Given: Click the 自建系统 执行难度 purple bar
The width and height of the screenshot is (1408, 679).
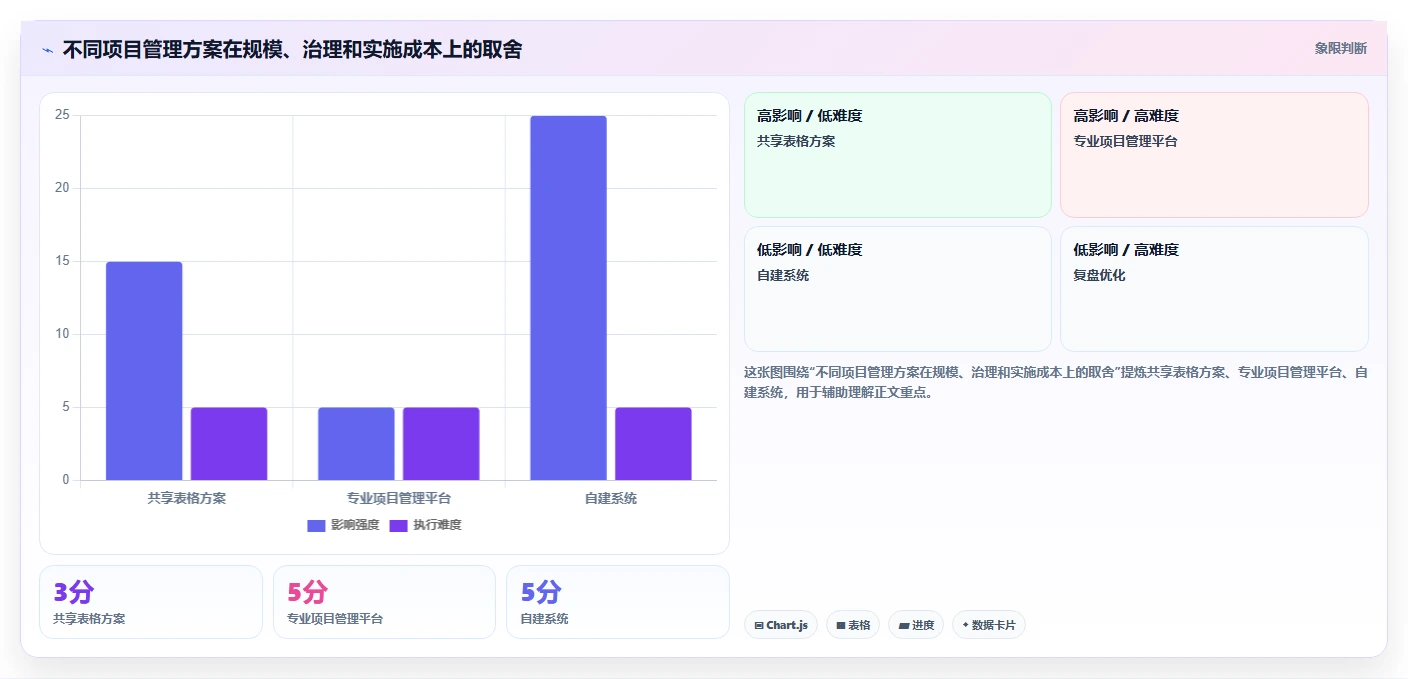Looking at the screenshot, I should 653,444.
